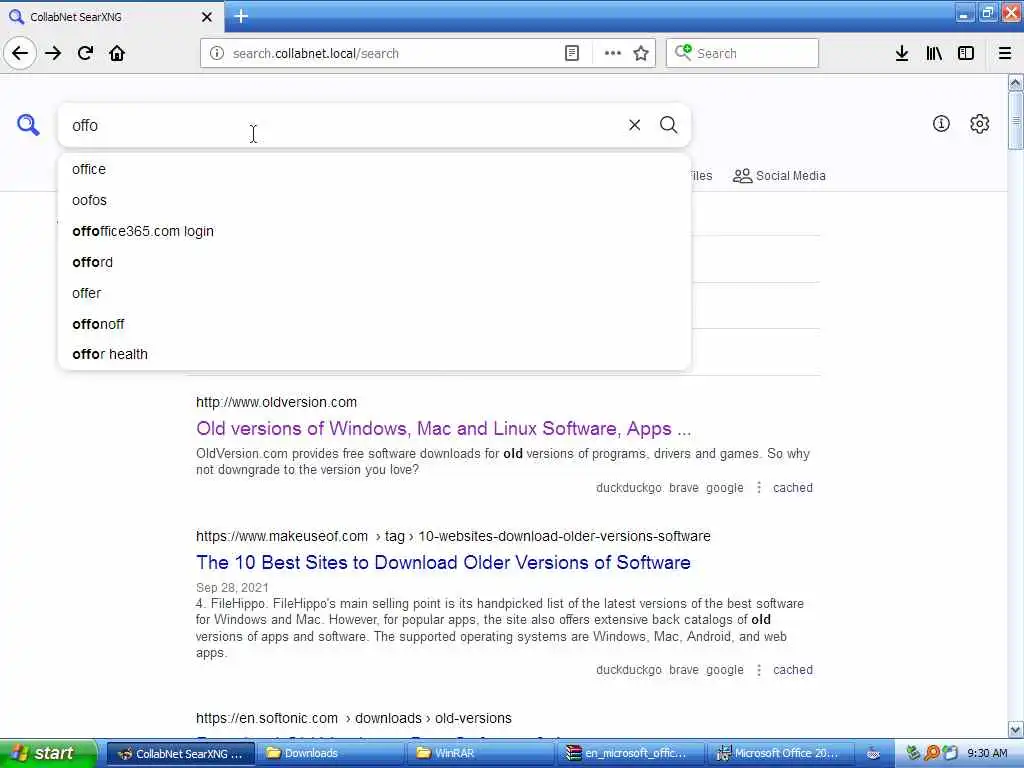Clear the search query text

coord(634,124)
